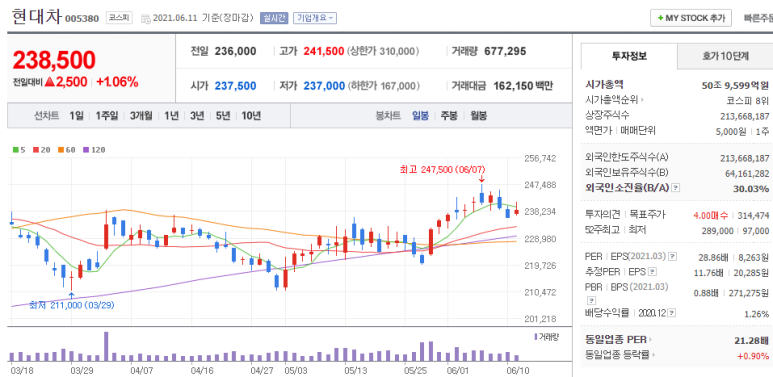Click red arrow at 최고 247,500 marker
773x377 pixels.
pos(481,179)
